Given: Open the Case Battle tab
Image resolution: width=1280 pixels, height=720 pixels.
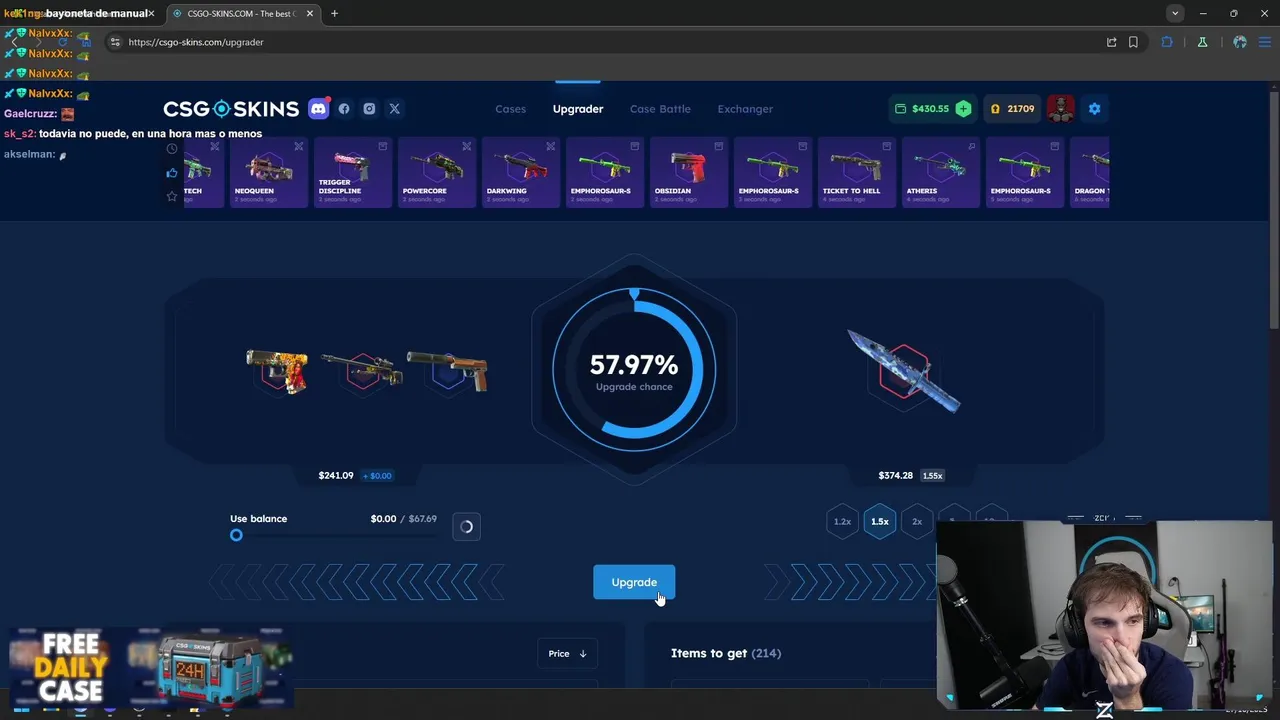Looking at the screenshot, I should 660,109.
